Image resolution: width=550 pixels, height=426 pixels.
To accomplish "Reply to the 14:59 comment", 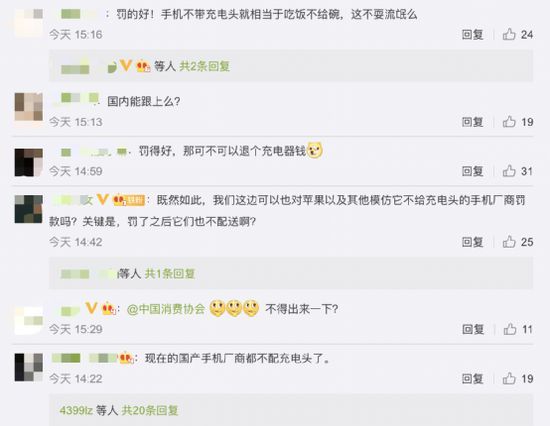I will tap(472, 171).
